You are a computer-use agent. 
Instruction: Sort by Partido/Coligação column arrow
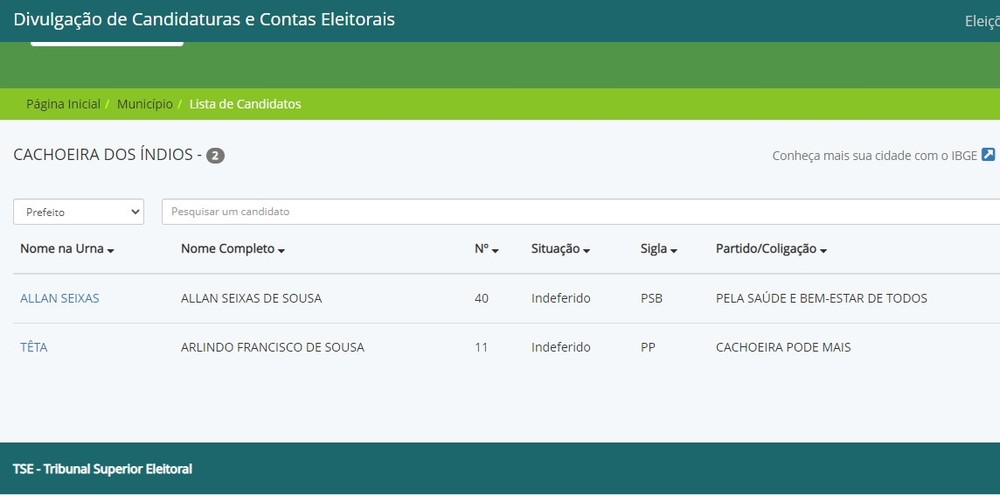[x=823, y=251]
